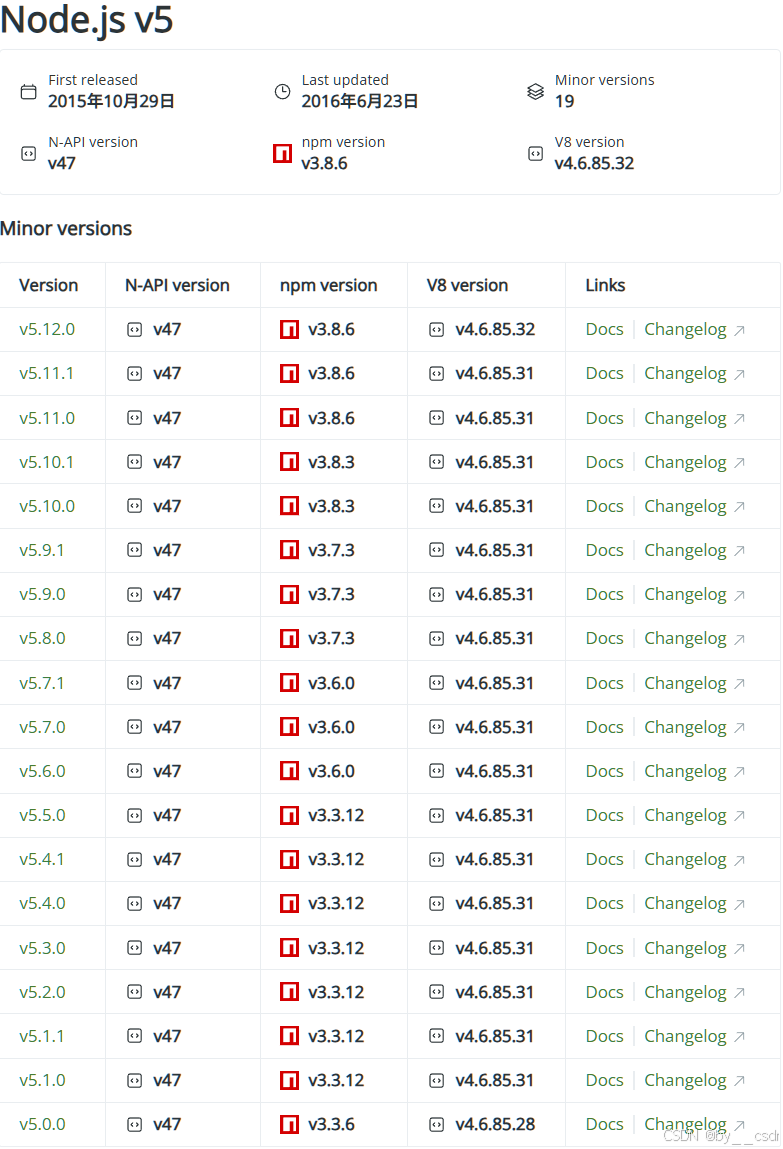Click the npm icon in v5.0.0 row

point(289,1124)
